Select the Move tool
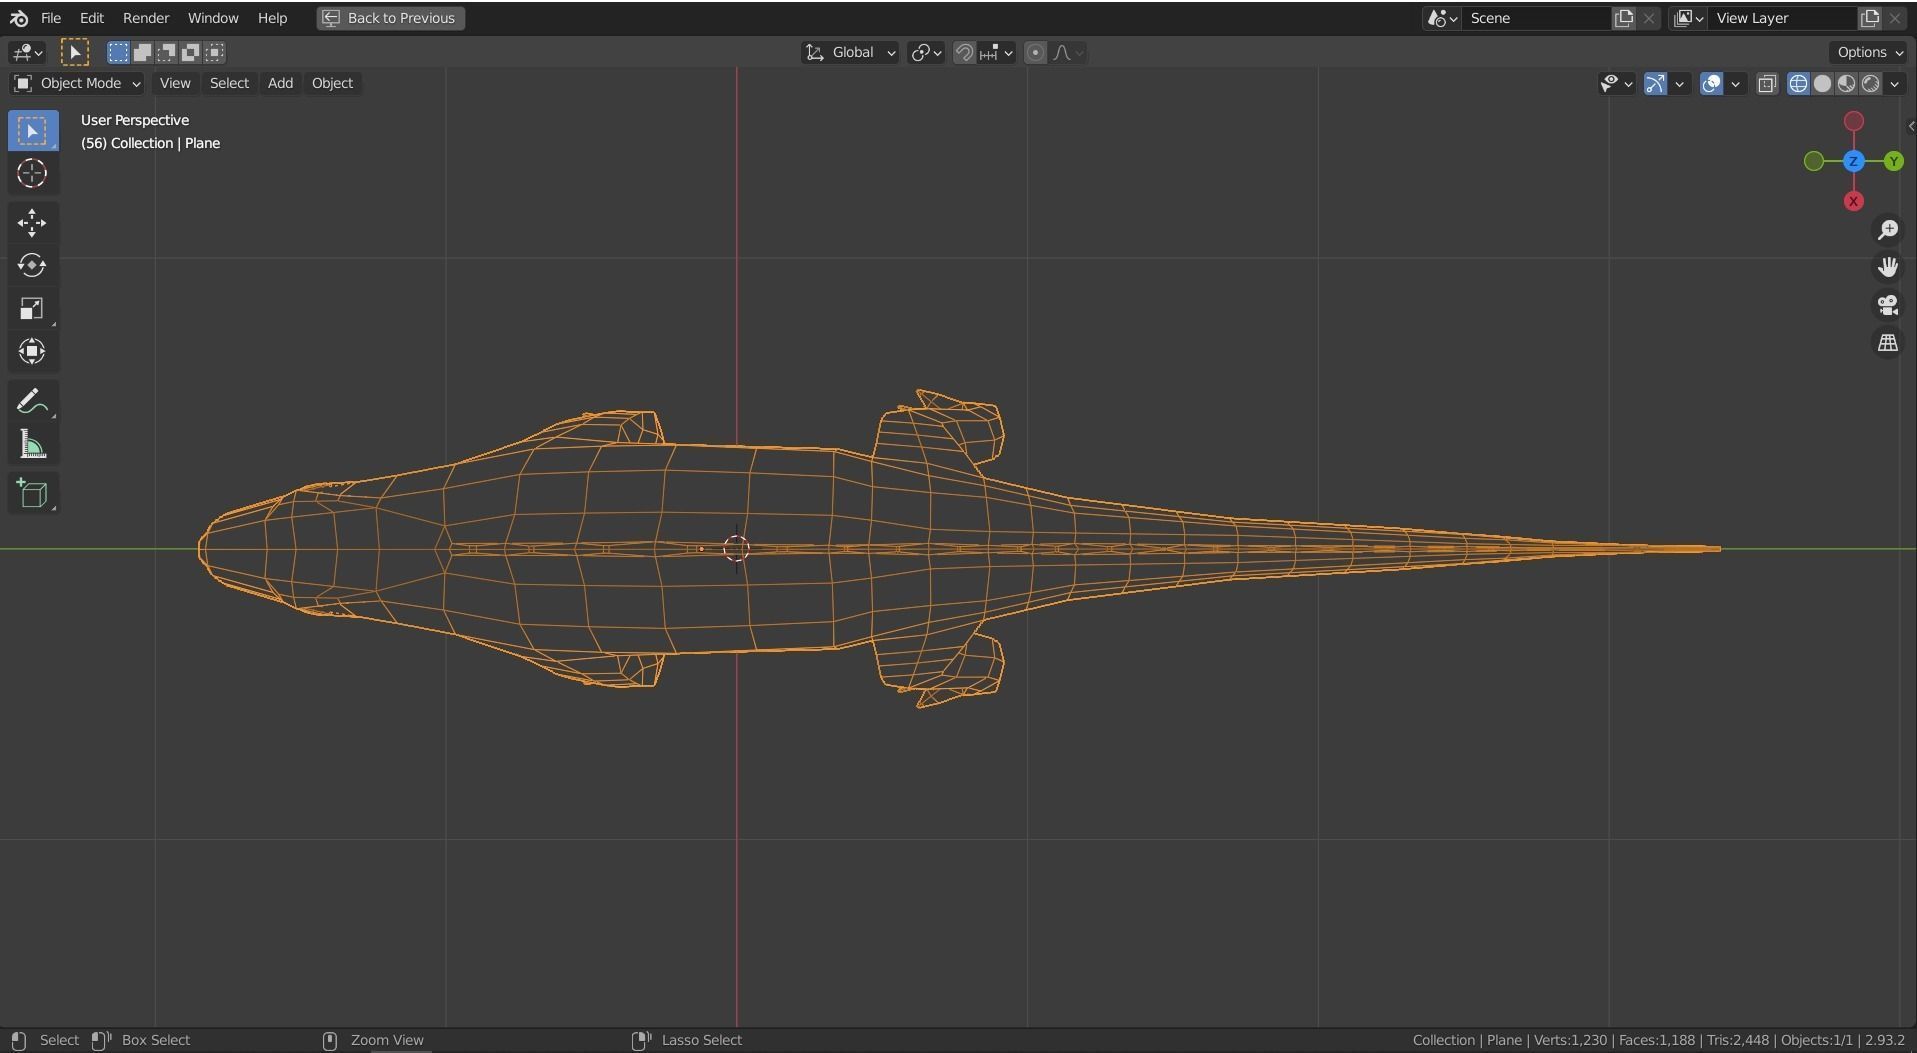Viewport: 1917px width, 1053px height. pyautogui.click(x=33, y=223)
